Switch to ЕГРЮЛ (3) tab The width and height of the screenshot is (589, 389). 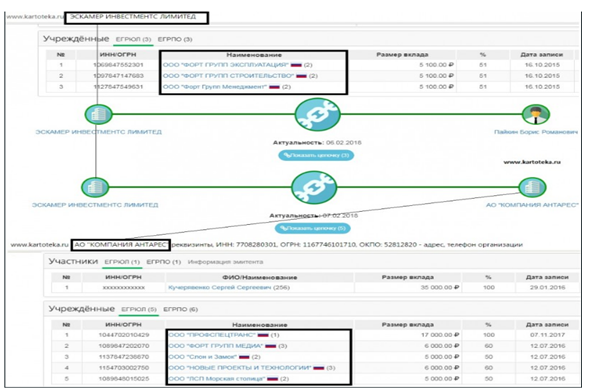click(x=133, y=39)
